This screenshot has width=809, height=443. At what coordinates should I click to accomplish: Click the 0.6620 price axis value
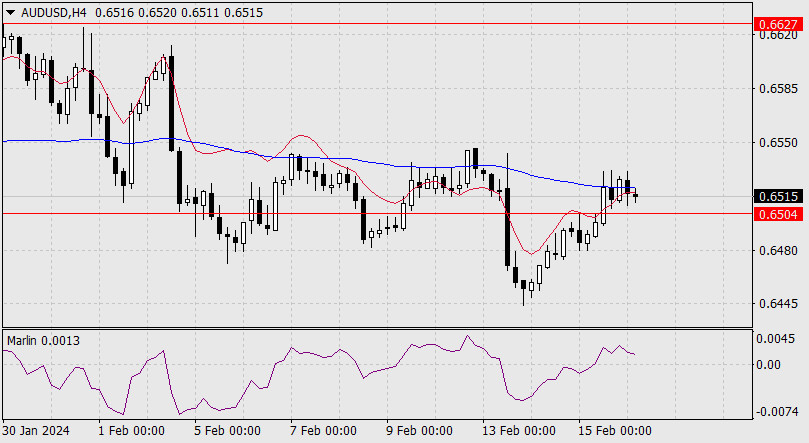(x=779, y=35)
